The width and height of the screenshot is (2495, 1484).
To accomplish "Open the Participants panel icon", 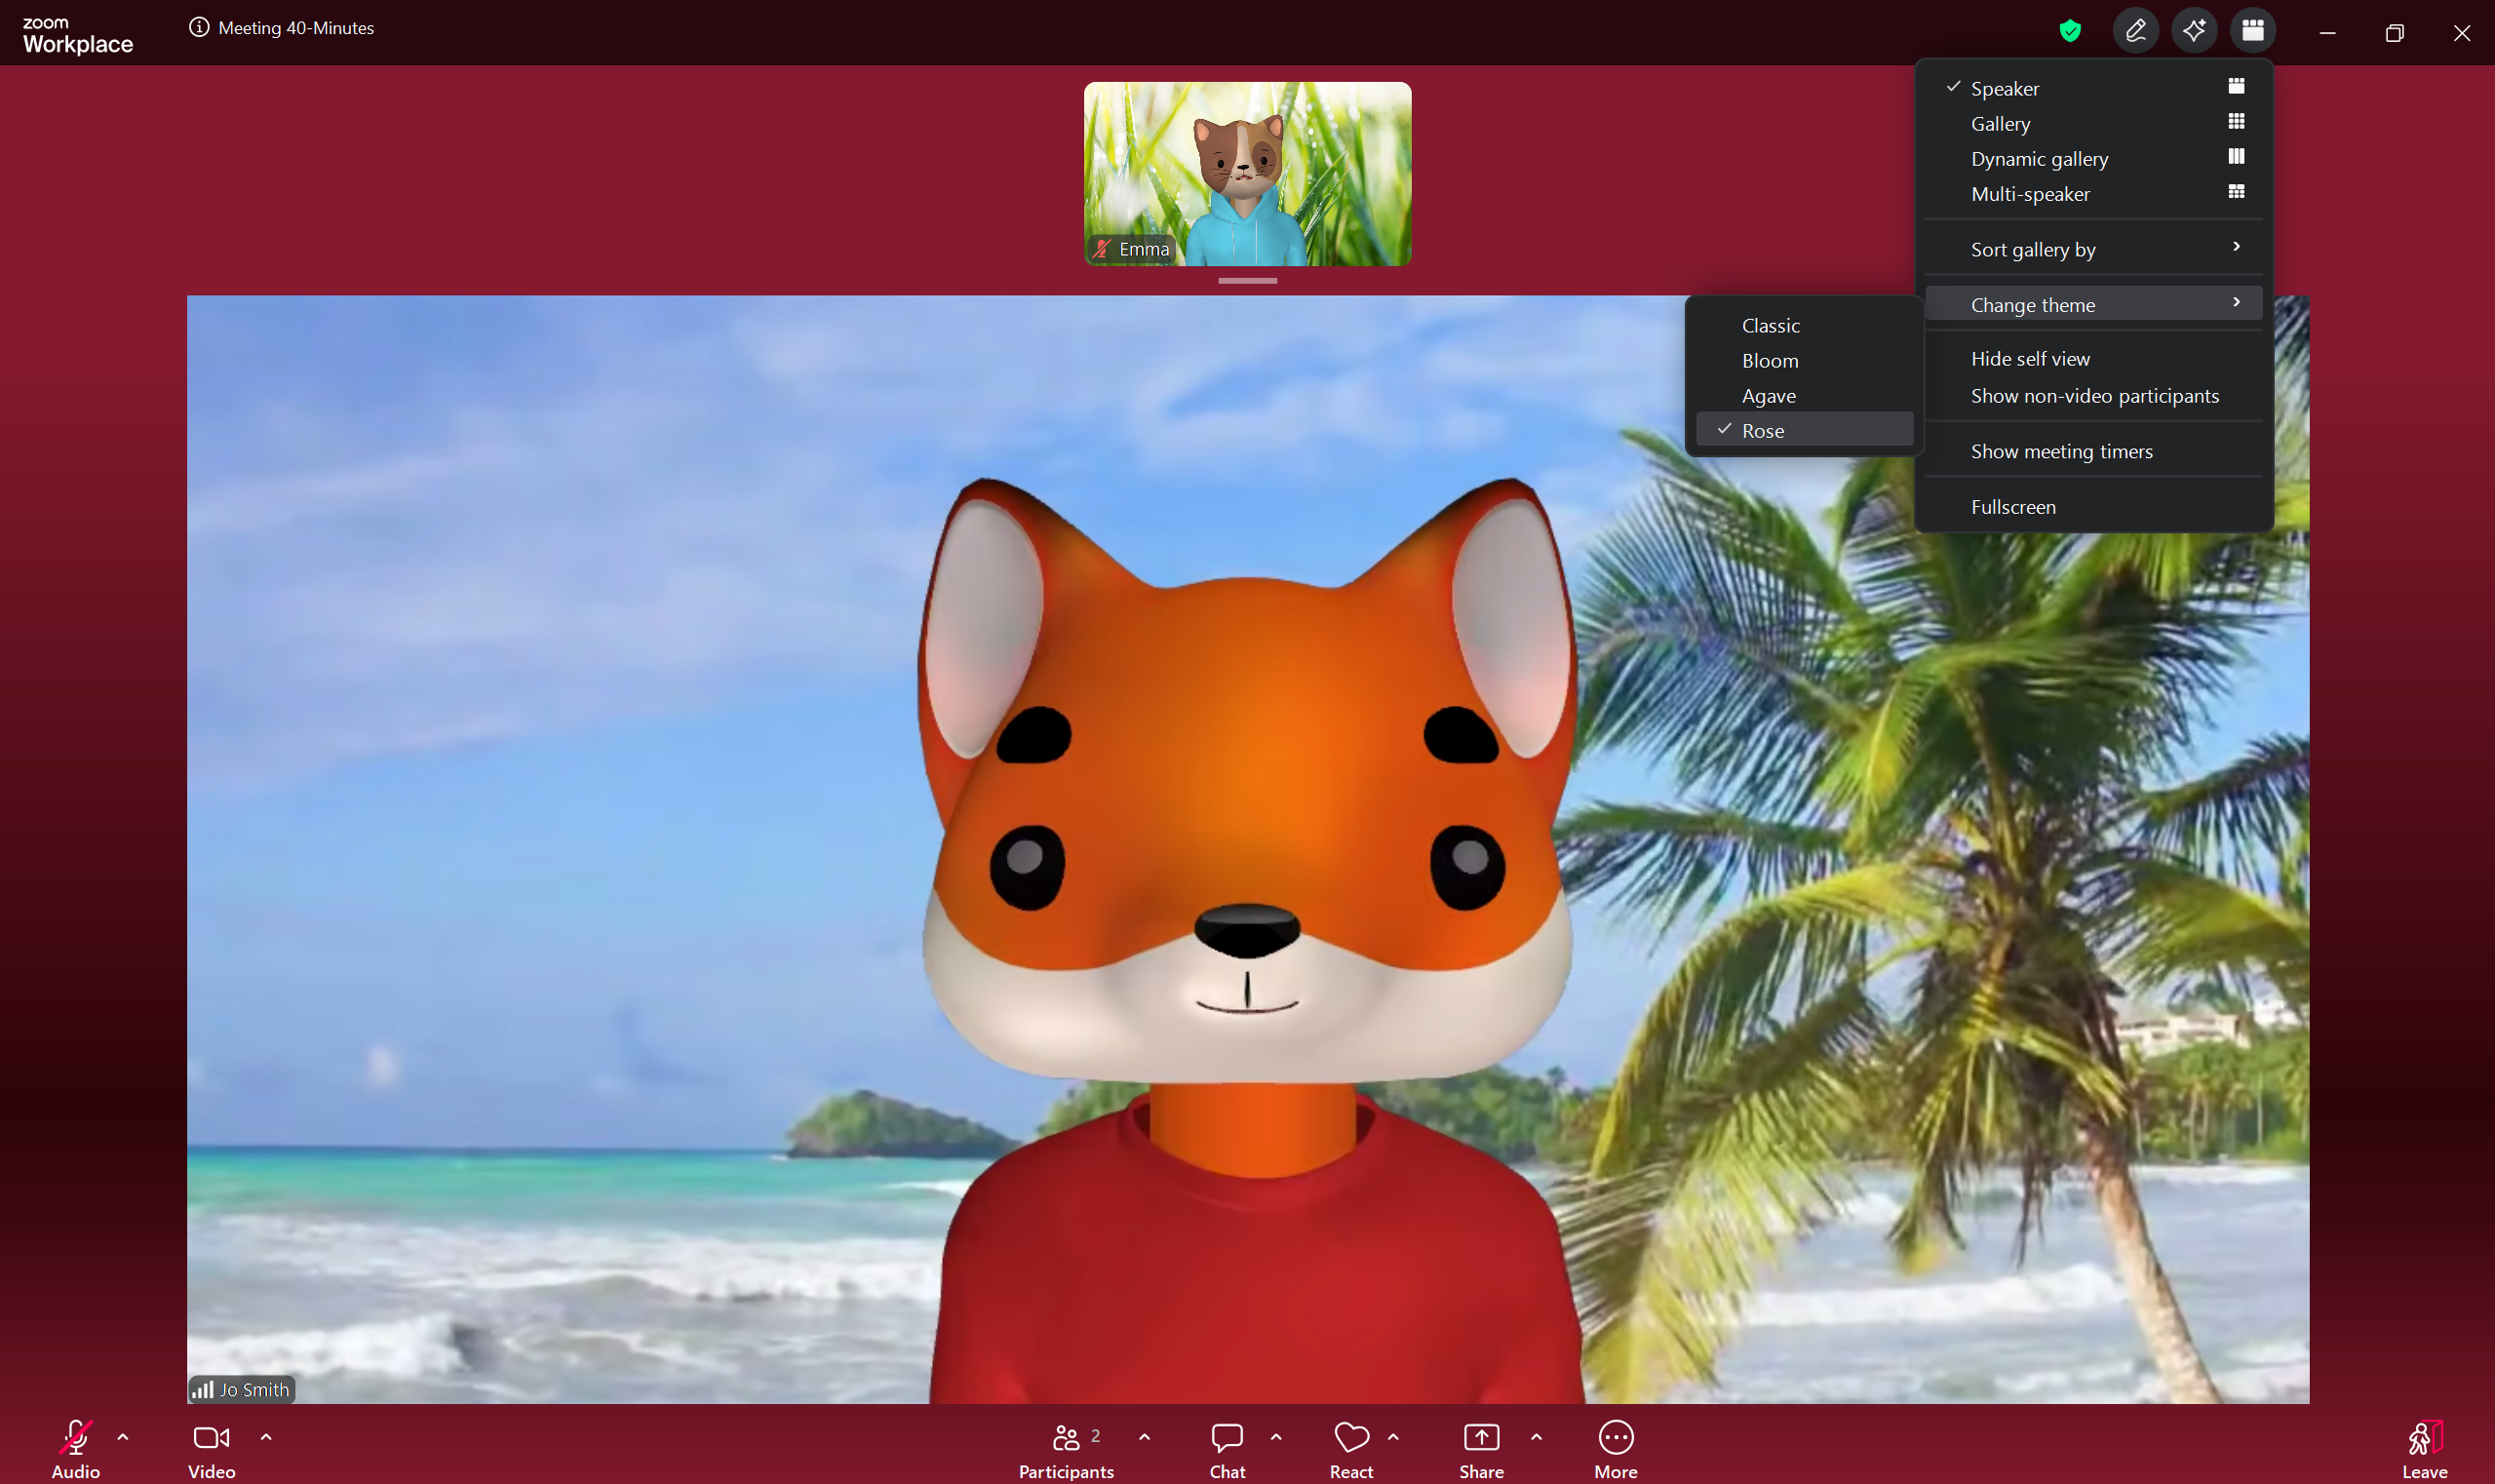I will (x=1066, y=1437).
